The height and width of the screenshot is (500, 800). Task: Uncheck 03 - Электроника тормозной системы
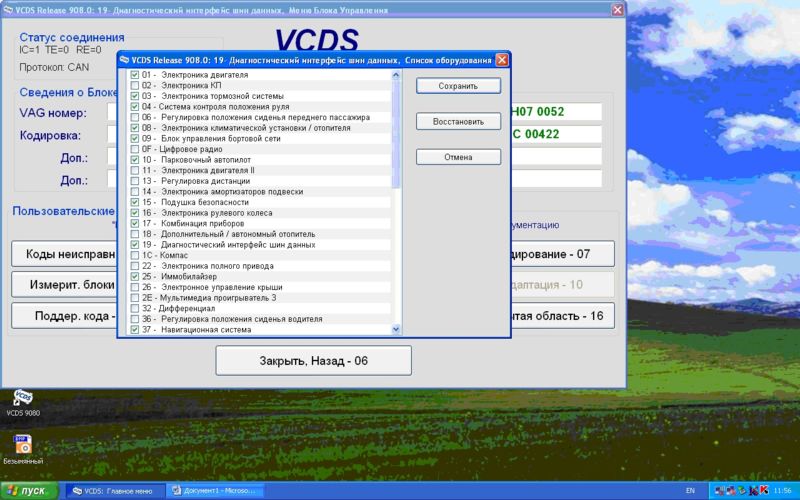point(135,96)
